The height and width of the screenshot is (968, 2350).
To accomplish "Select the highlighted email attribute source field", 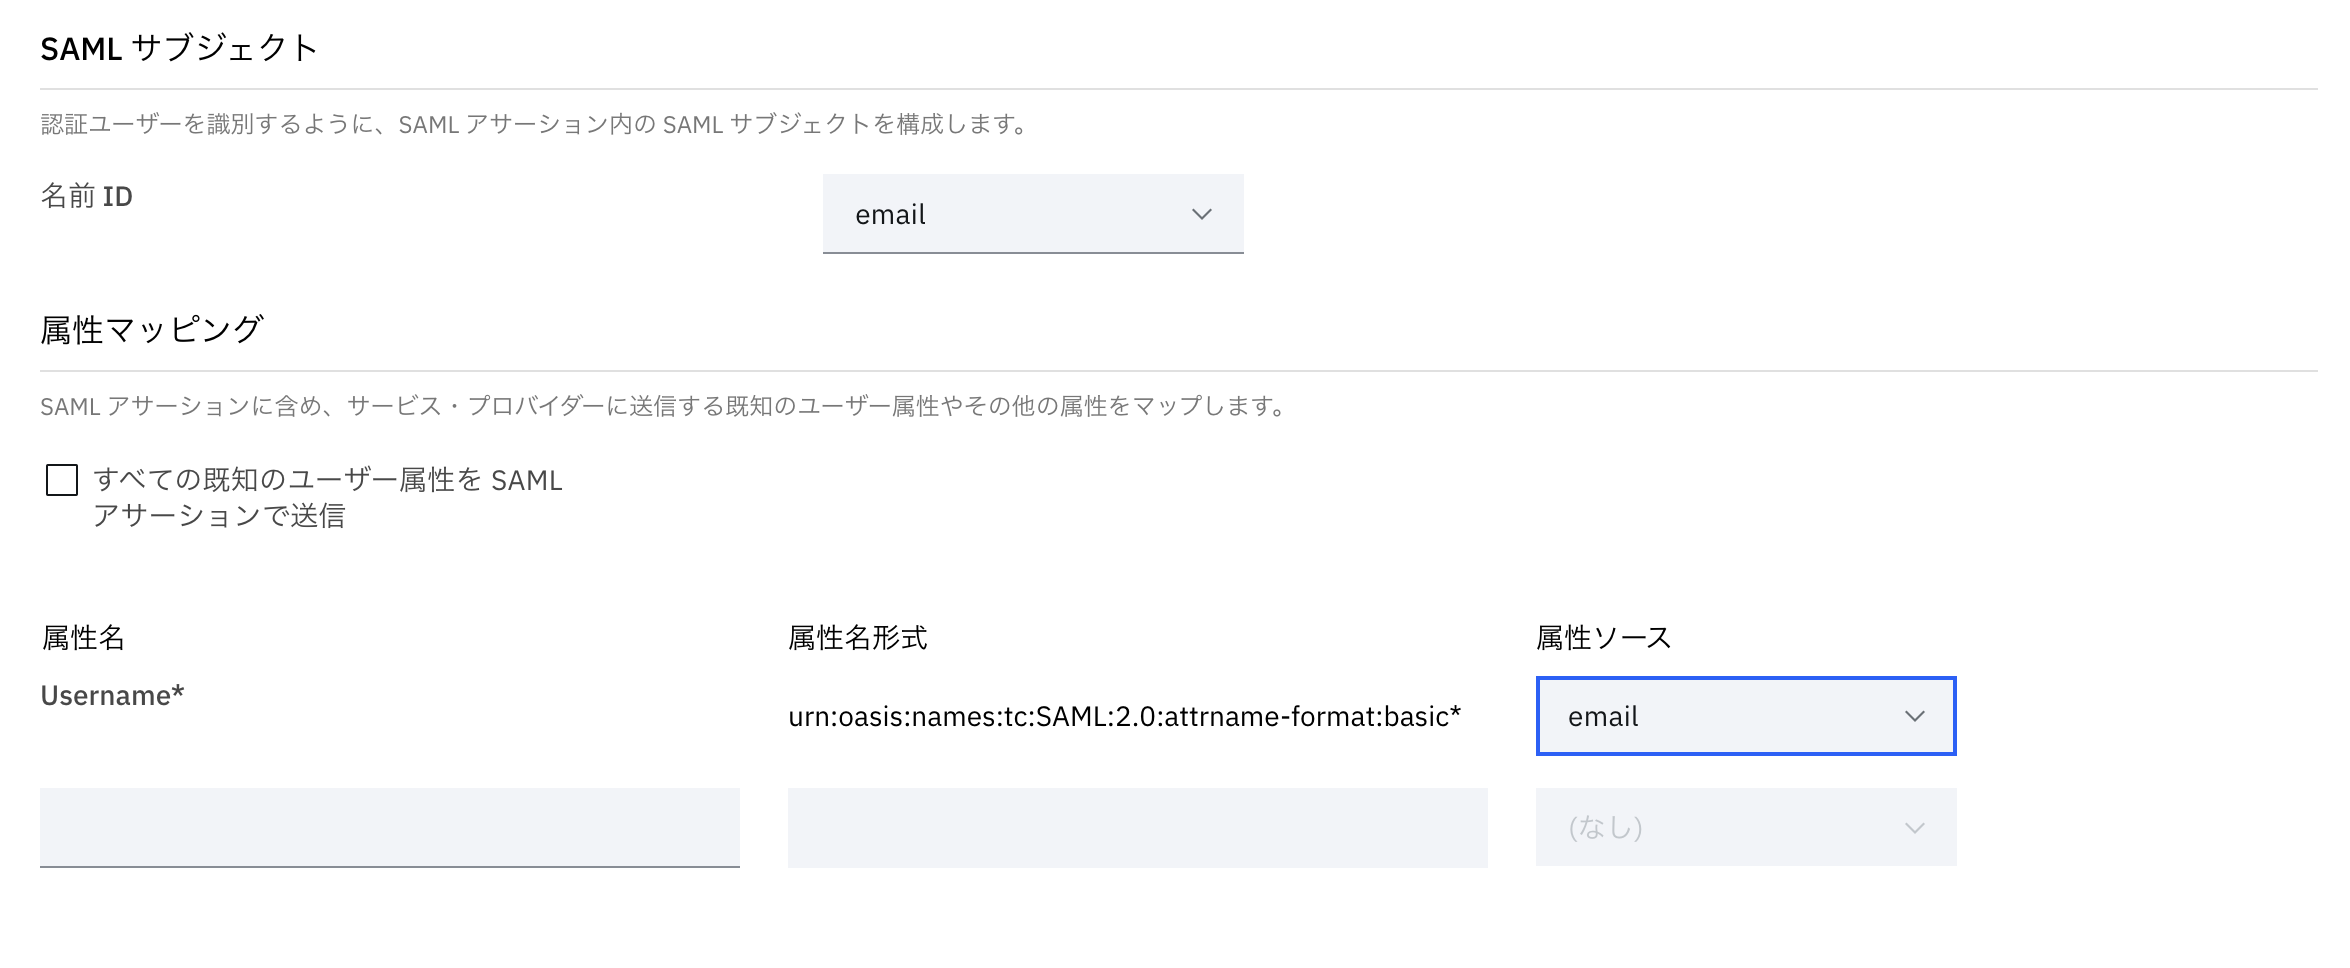I will [x=1745, y=716].
